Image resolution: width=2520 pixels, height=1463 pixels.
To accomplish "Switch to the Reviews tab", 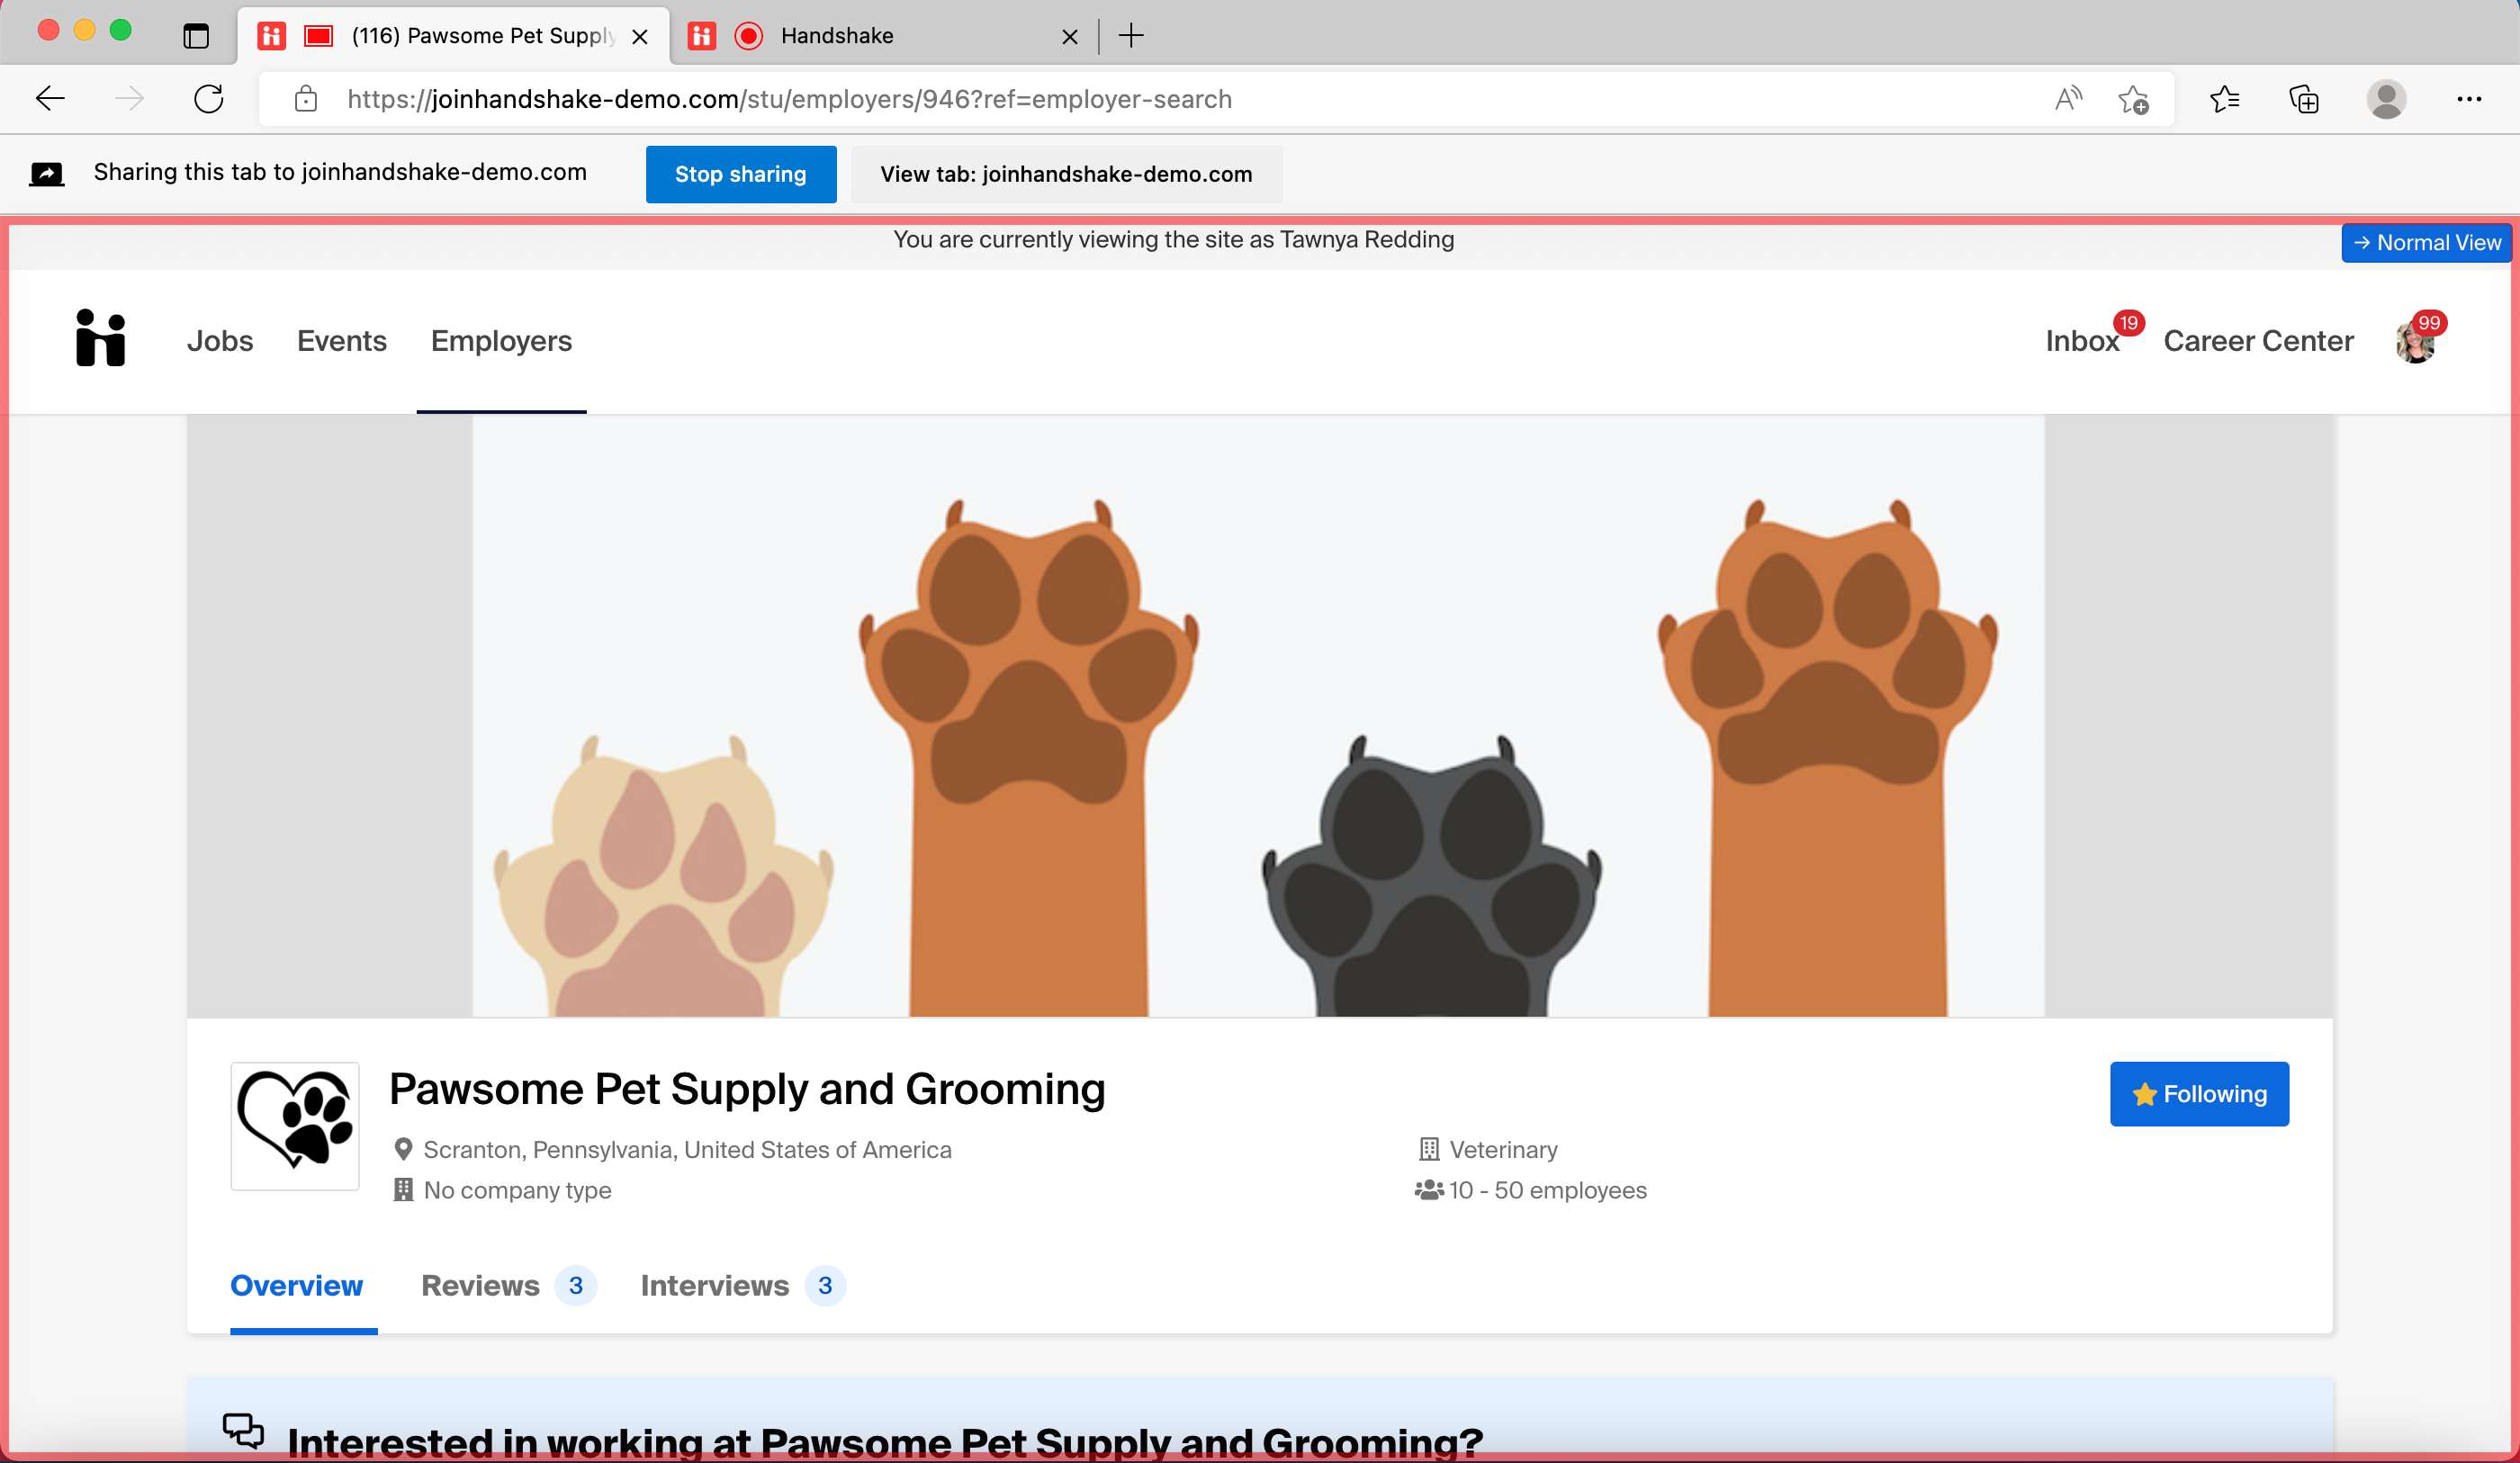I will pos(481,1286).
